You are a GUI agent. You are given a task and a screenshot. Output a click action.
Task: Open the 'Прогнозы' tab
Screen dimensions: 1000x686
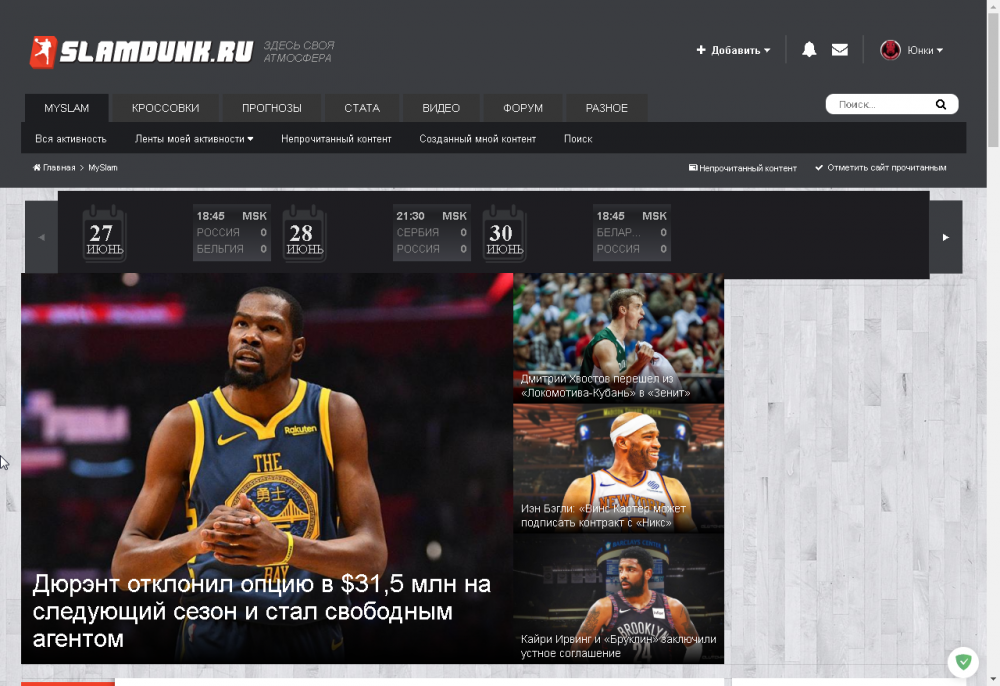click(271, 108)
